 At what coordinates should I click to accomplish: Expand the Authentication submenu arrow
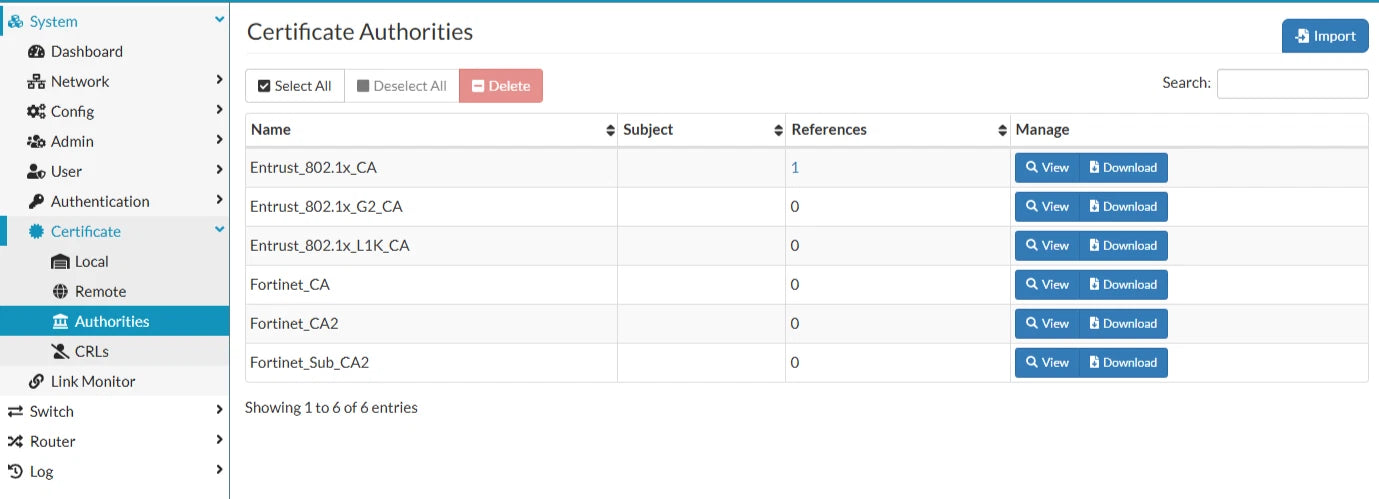click(x=219, y=200)
